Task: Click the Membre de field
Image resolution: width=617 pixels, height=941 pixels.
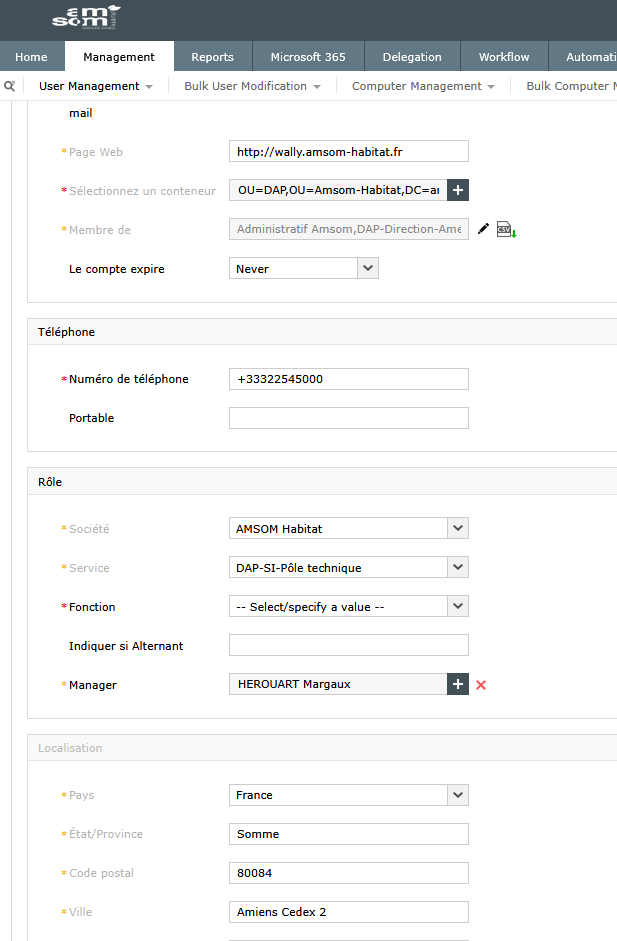Action: point(349,229)
